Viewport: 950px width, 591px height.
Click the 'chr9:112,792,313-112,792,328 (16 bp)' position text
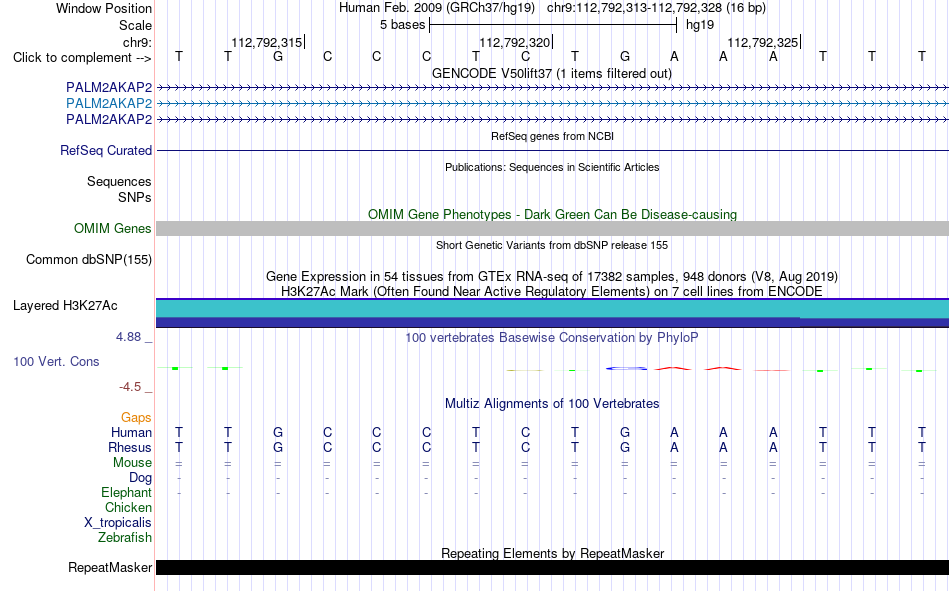coord(656,8)
